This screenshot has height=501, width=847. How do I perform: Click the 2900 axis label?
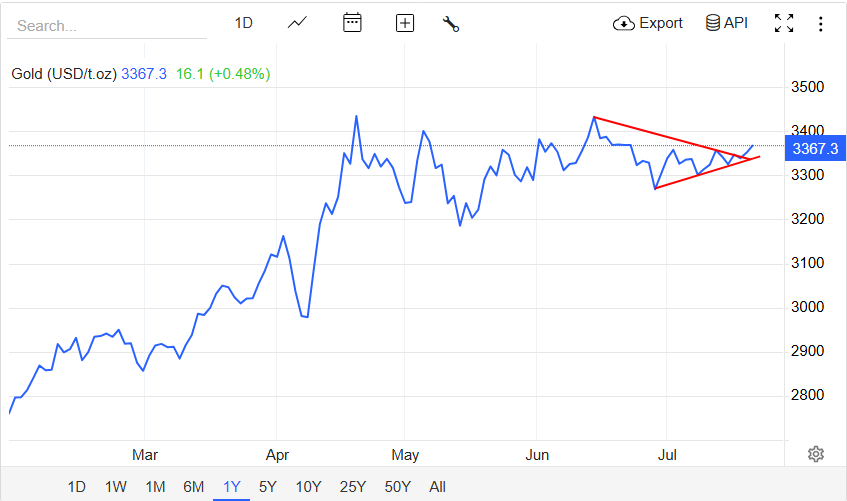[808, 351]
